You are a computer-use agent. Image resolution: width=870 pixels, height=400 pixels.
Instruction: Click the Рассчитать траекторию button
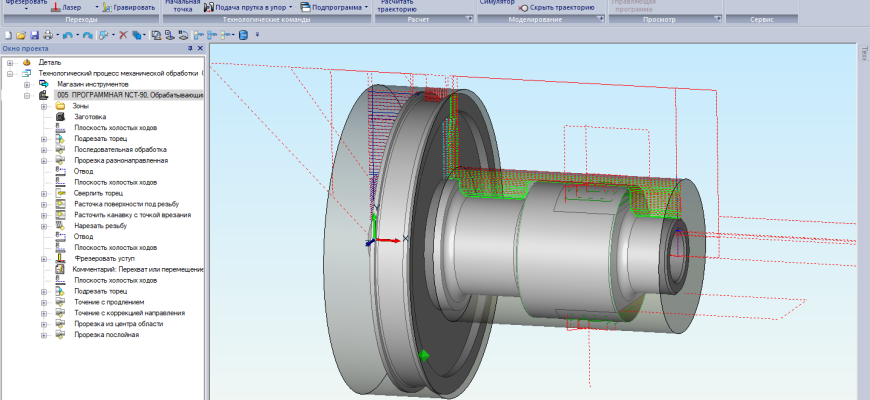pyautogui.click(x=397, y=5)
